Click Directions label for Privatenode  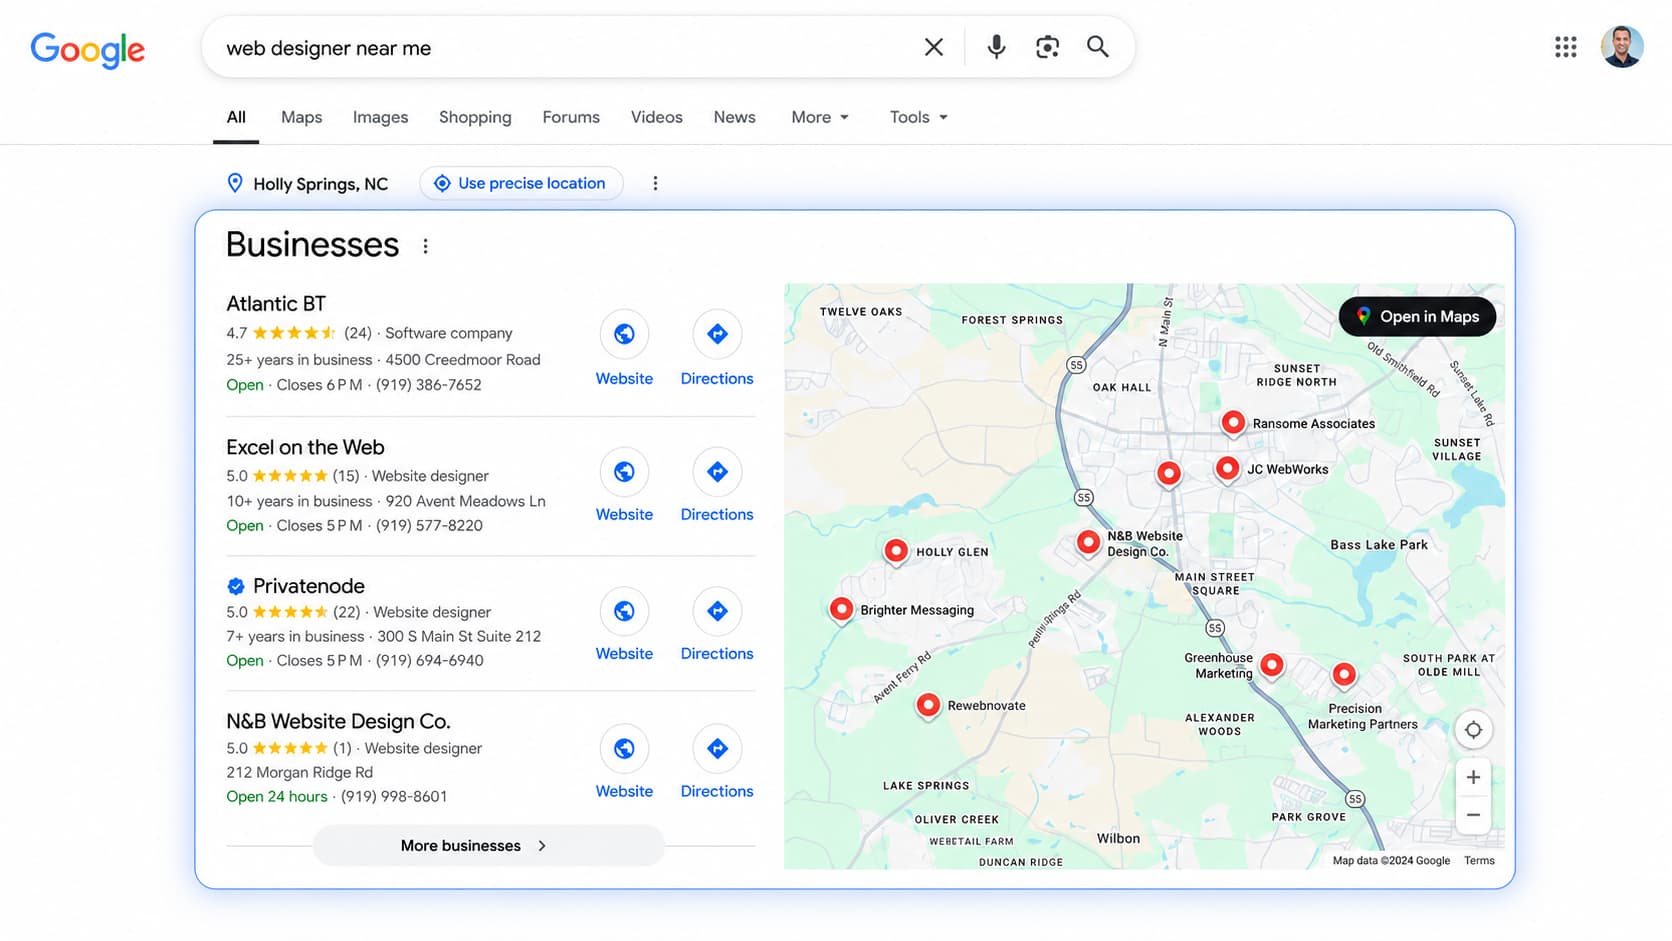coord(717,654)
